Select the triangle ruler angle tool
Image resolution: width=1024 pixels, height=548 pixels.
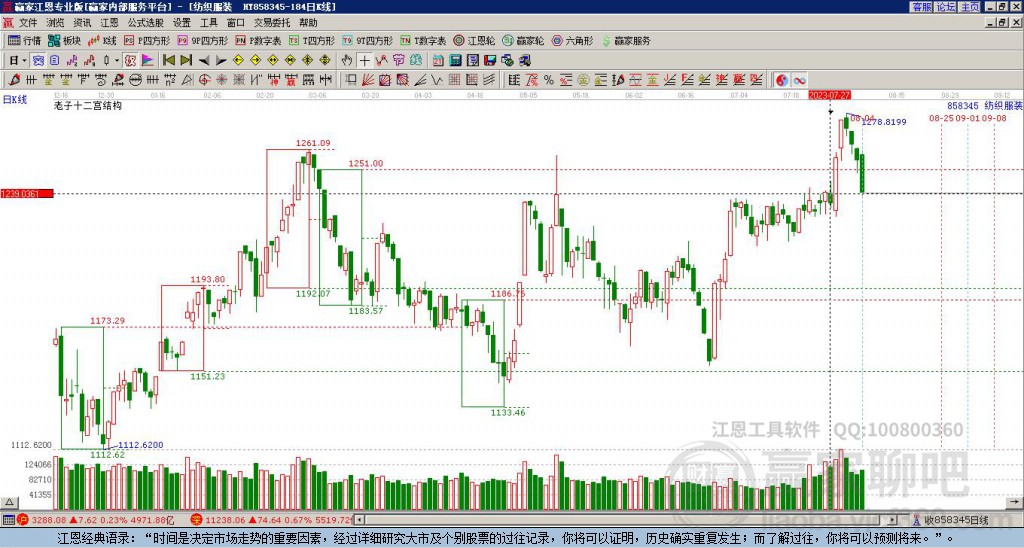(x=187, y=80)
